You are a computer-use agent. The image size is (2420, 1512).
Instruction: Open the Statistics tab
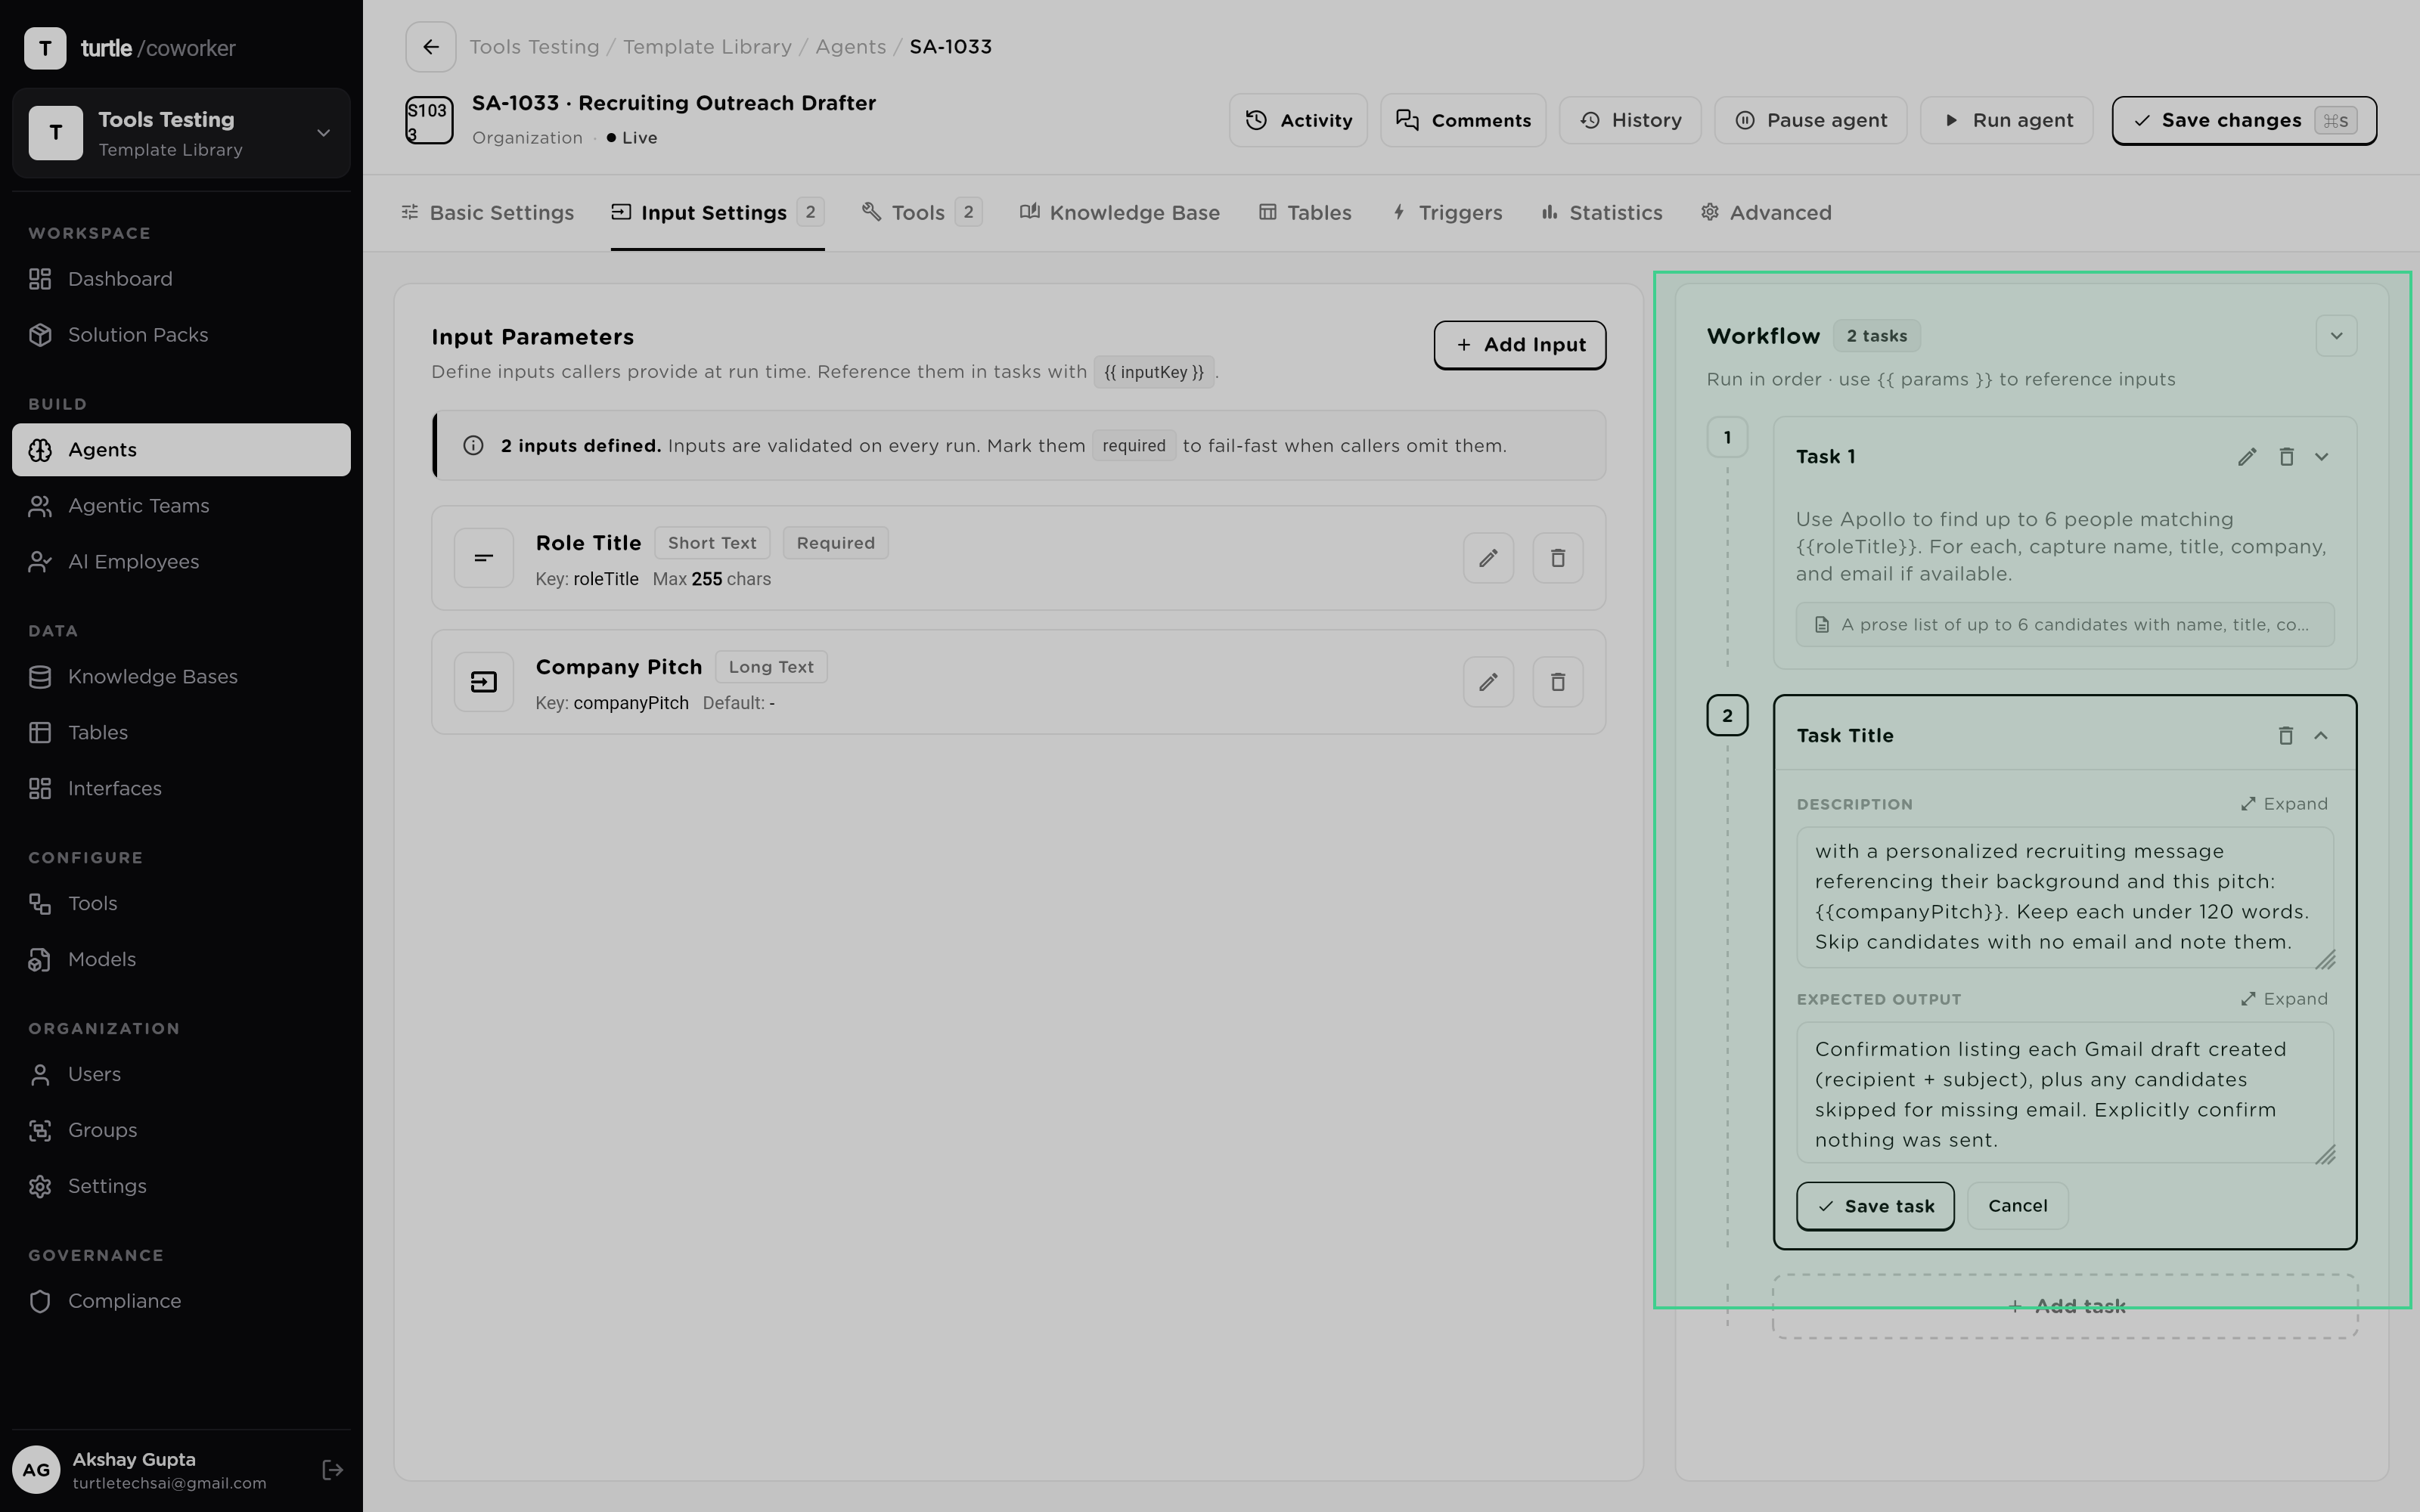[x=1602, y=213]
